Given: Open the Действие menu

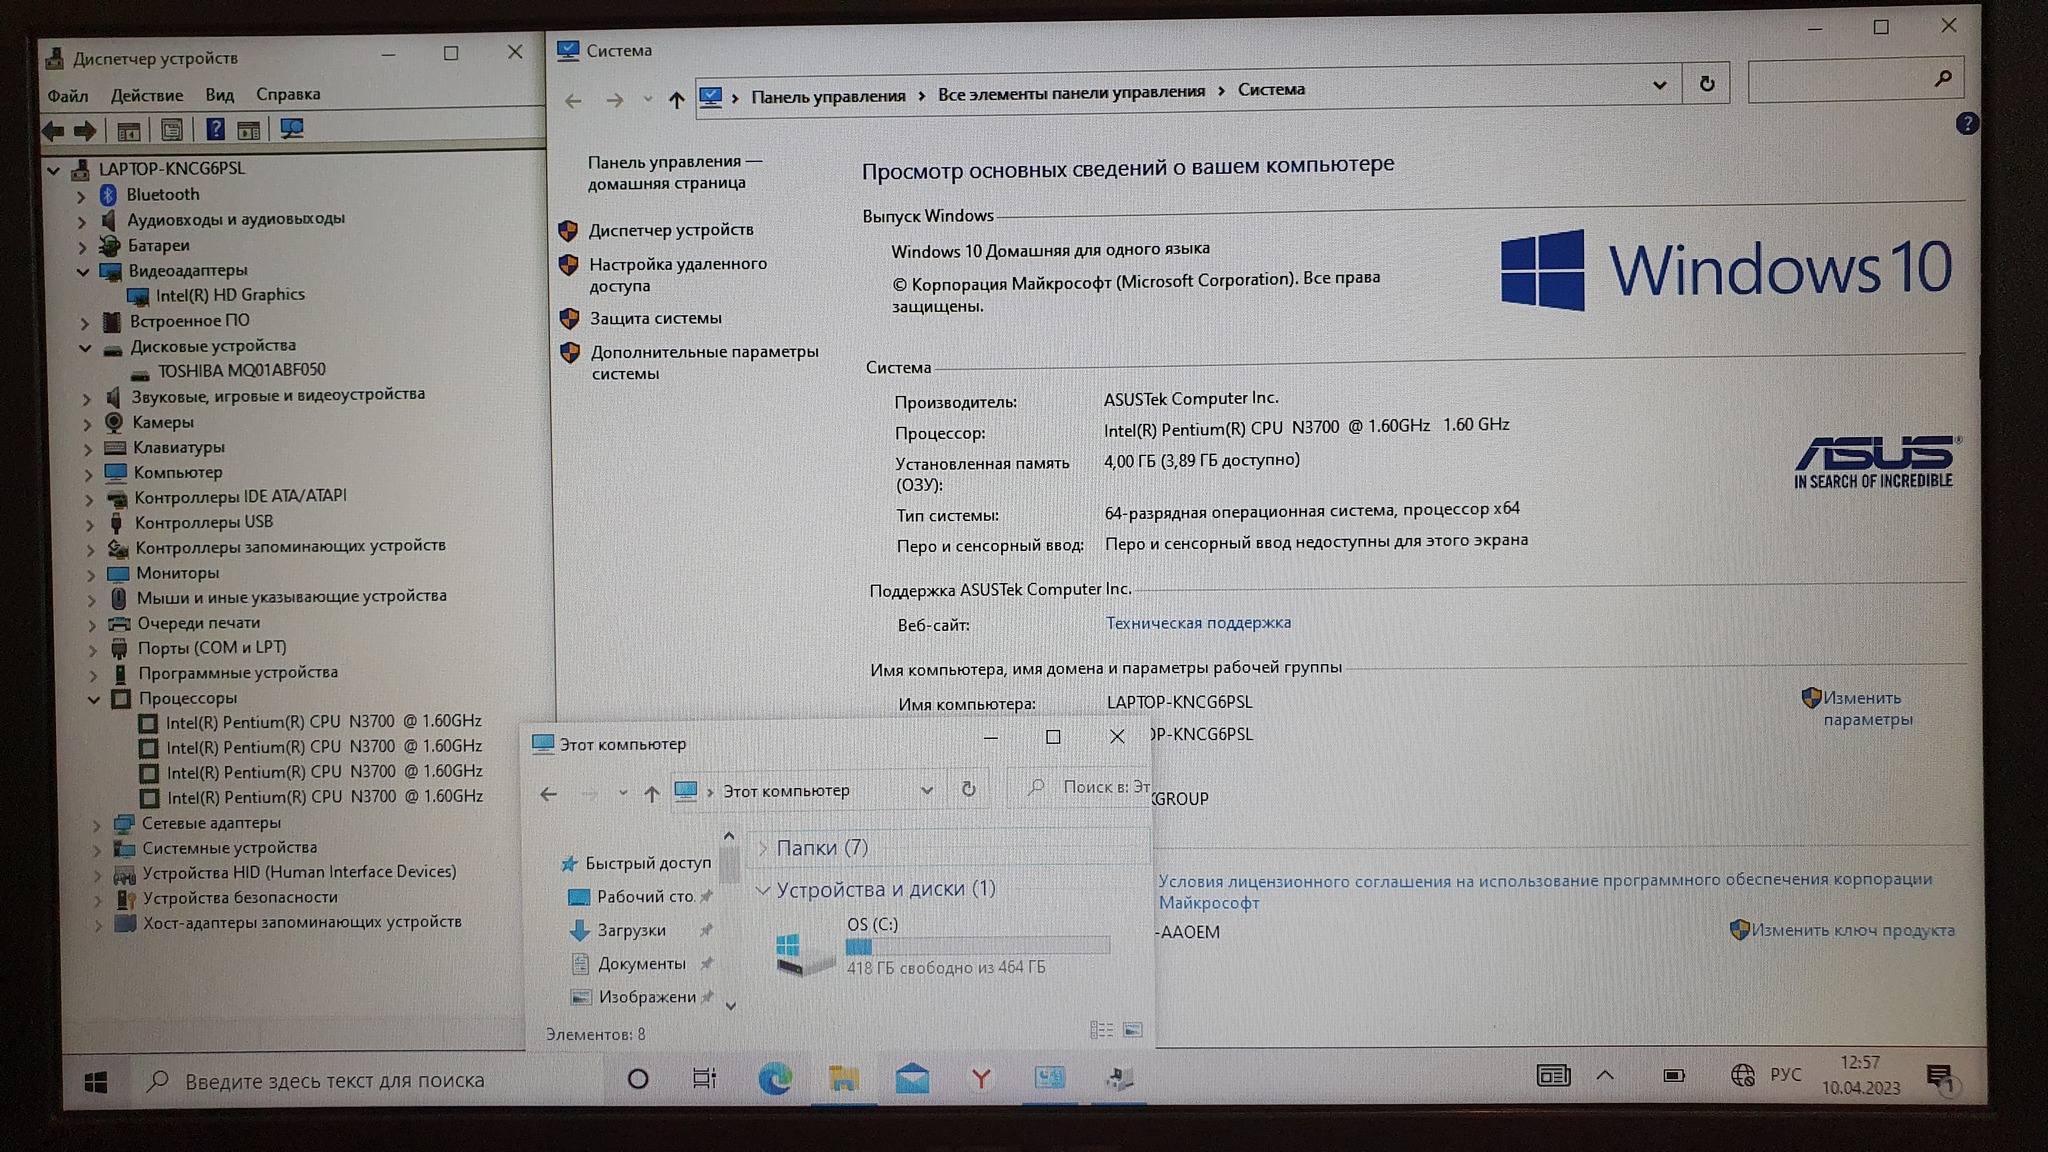Looking at the screenshot, I should (x=146, y=95).
